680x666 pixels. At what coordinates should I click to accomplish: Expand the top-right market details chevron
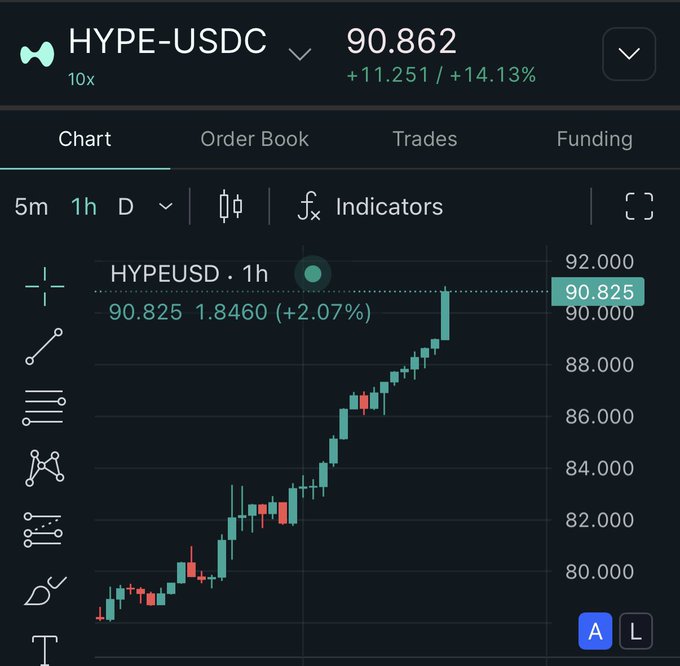point(629,54)
